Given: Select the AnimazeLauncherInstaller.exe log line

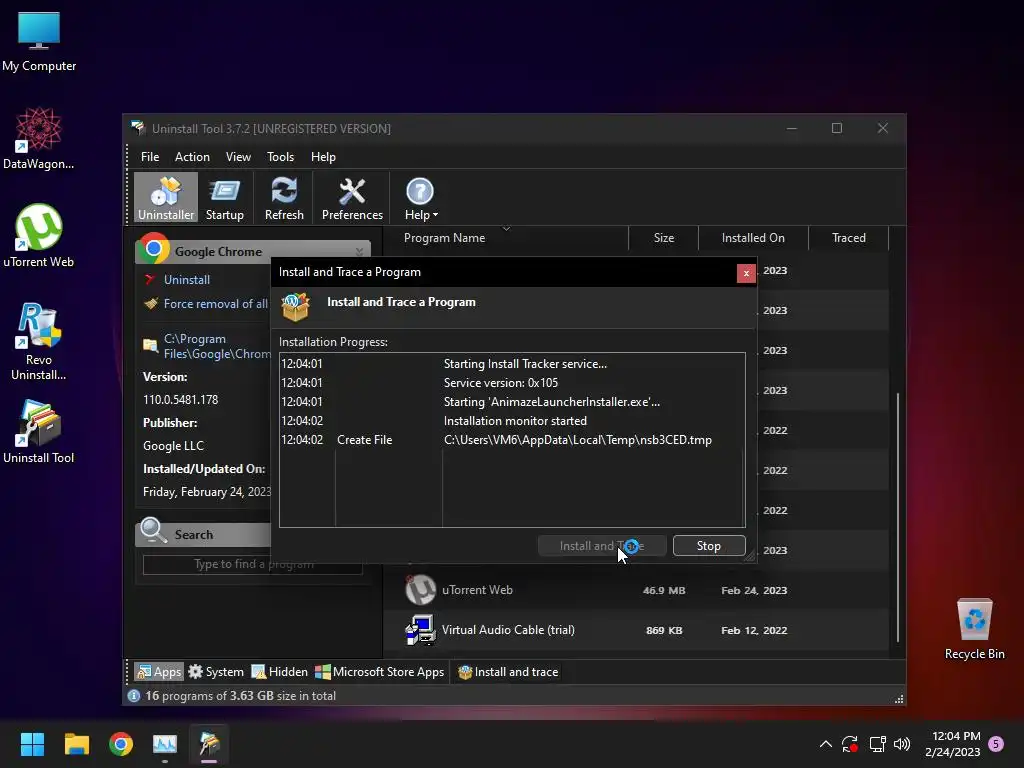Looking at the screenshot, I should (x=512, y=402).
